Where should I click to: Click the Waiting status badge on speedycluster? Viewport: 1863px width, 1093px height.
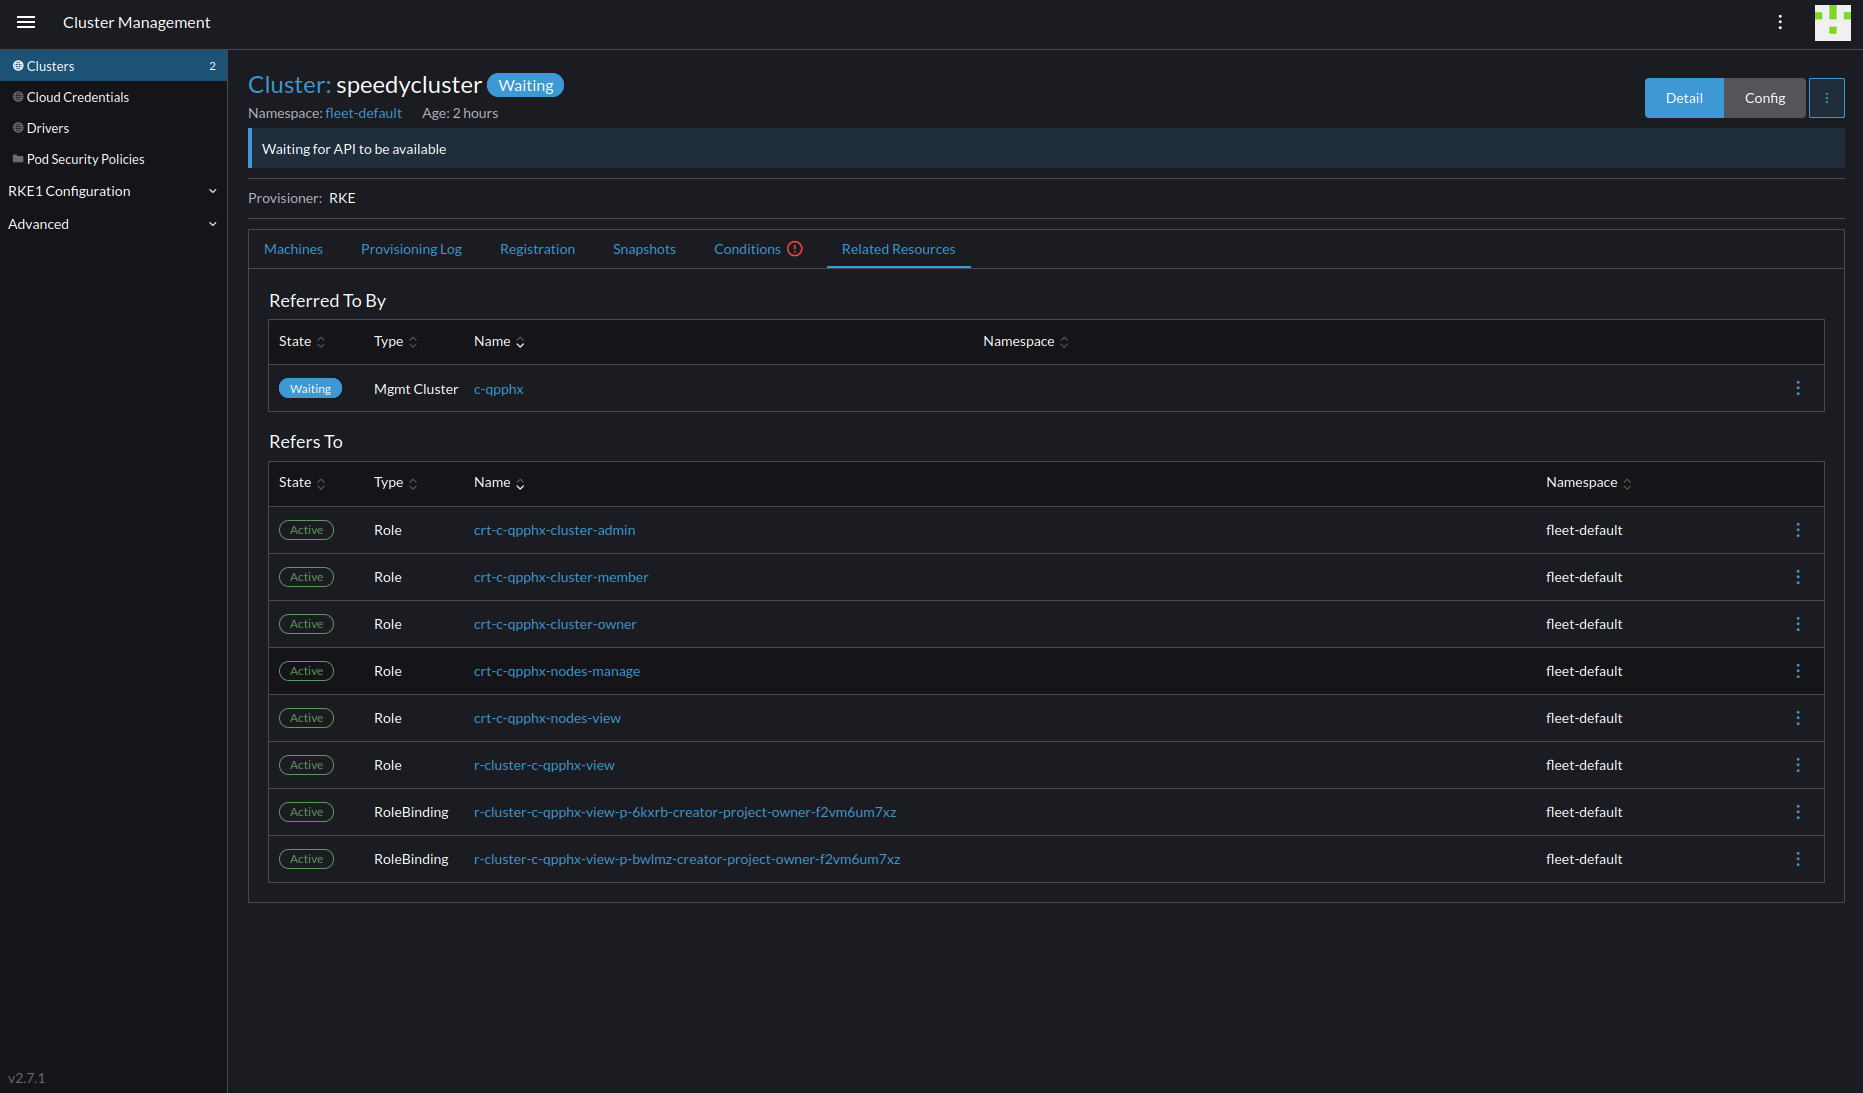click(525, 85)
